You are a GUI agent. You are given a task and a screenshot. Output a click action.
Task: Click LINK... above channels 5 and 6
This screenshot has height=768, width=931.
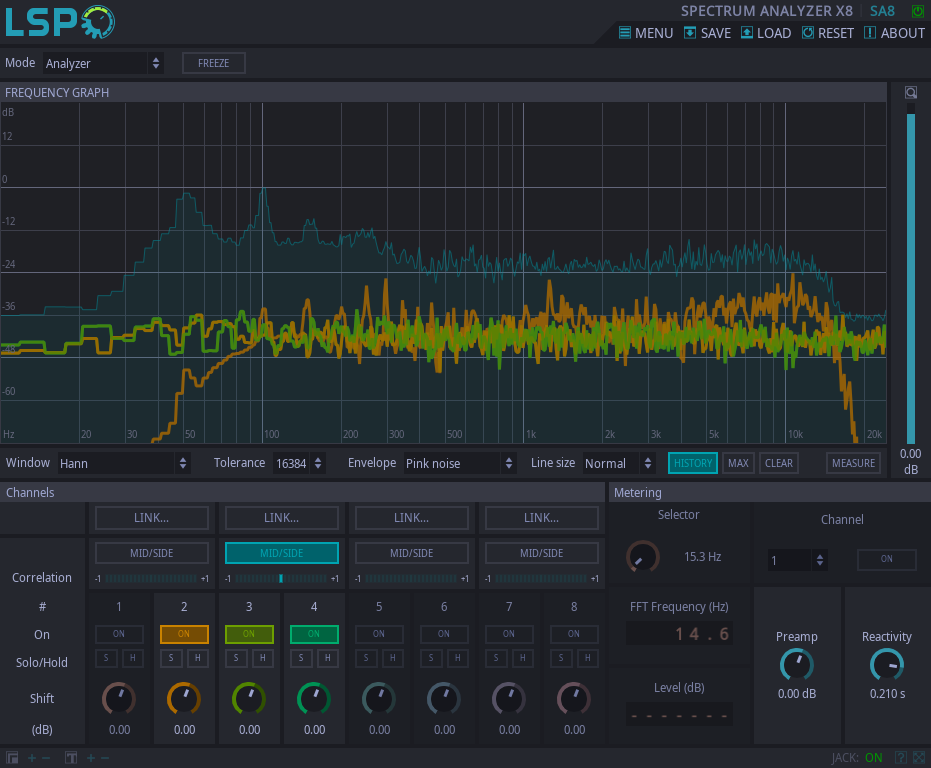[411, 518]
